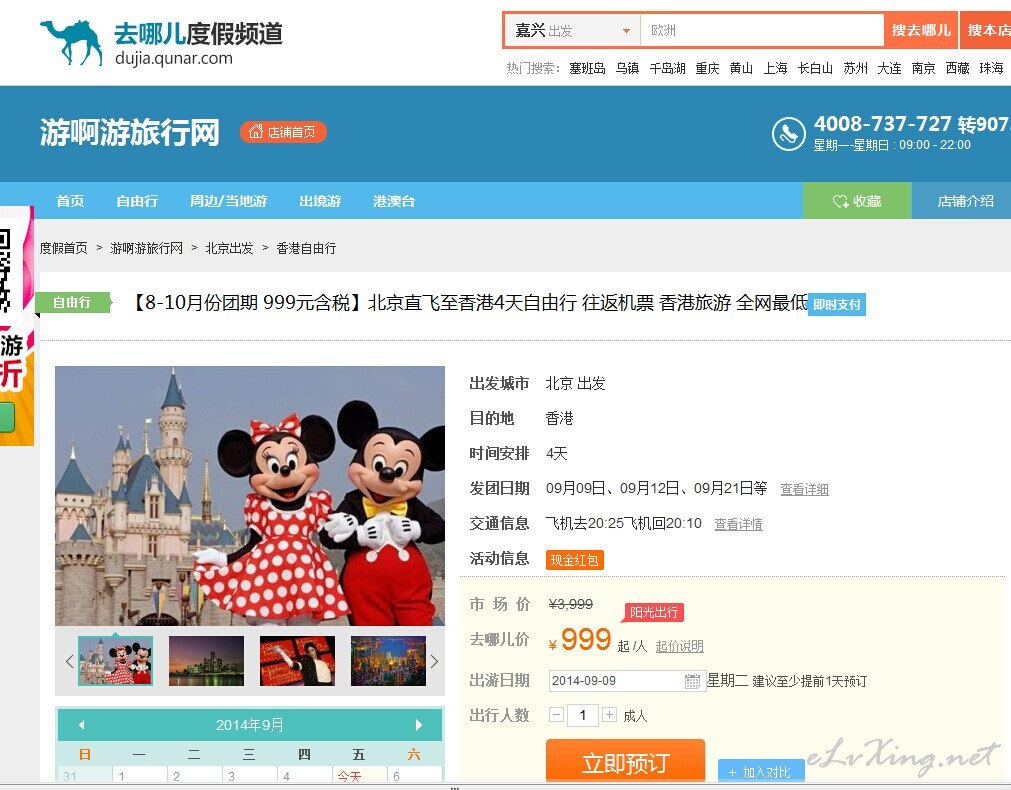Go to next month in calendar
This screenshot has width=1011, height=790.
pyautogui.click(x=418, y=725)
